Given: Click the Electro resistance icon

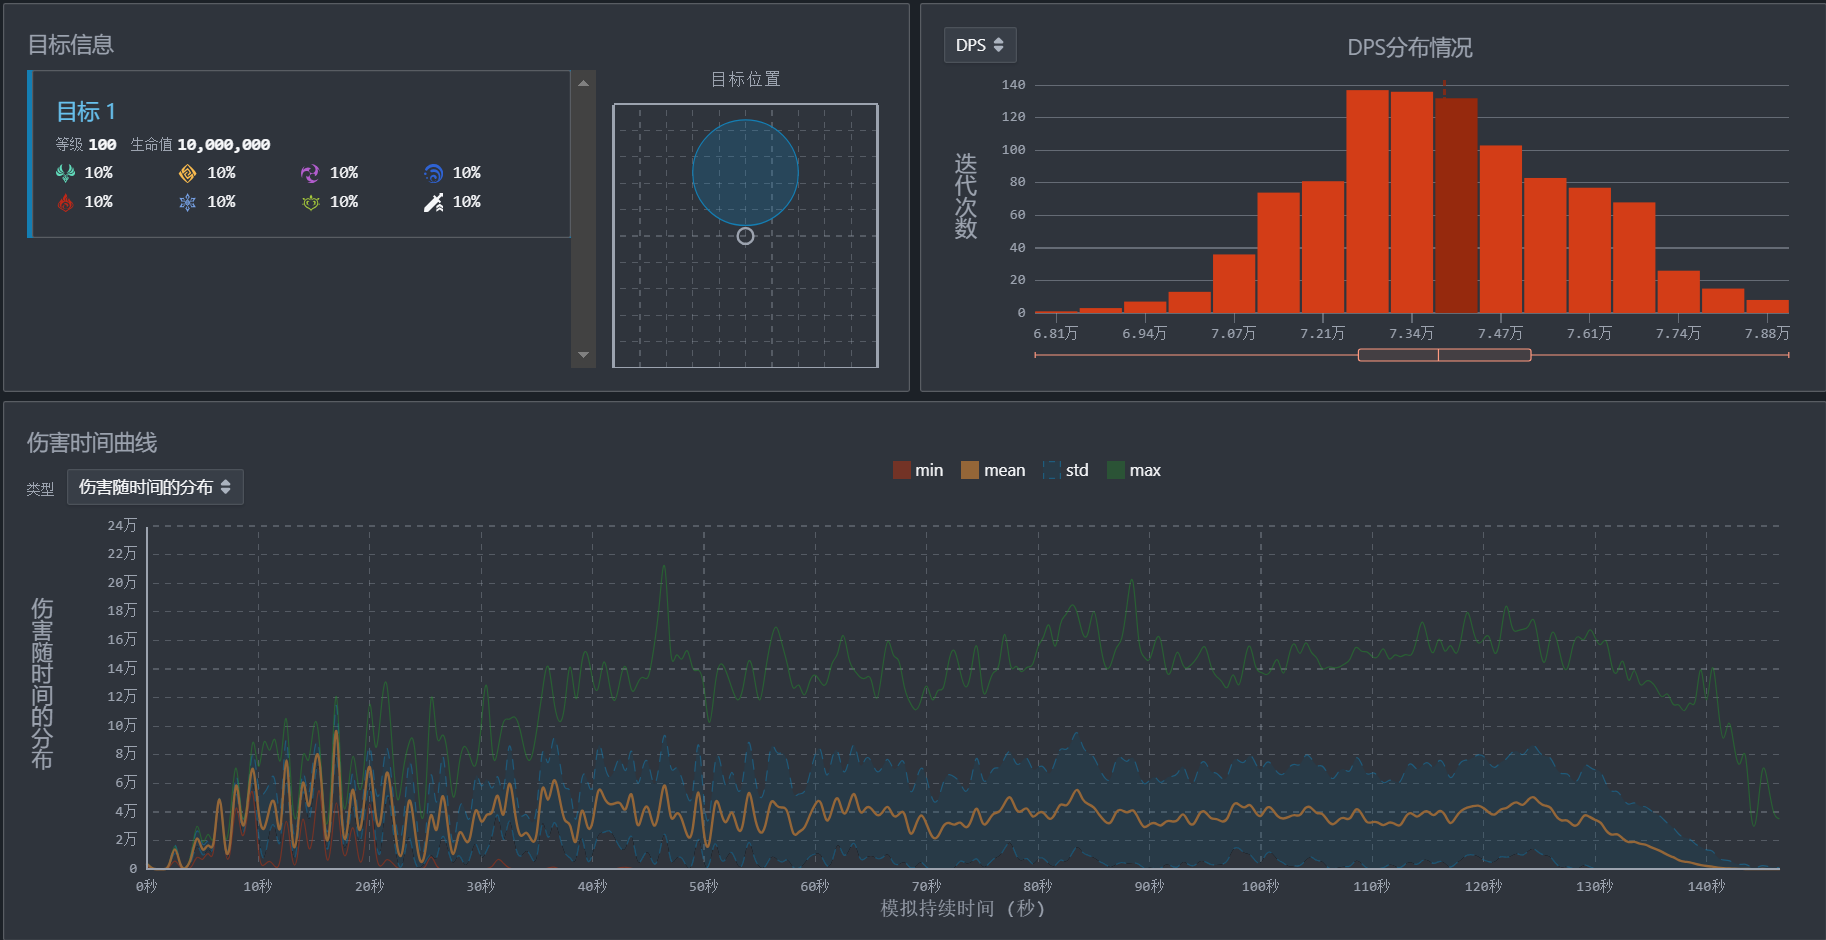Looking at the screenshot, I should pyautogui.click(x=310, y=173).
